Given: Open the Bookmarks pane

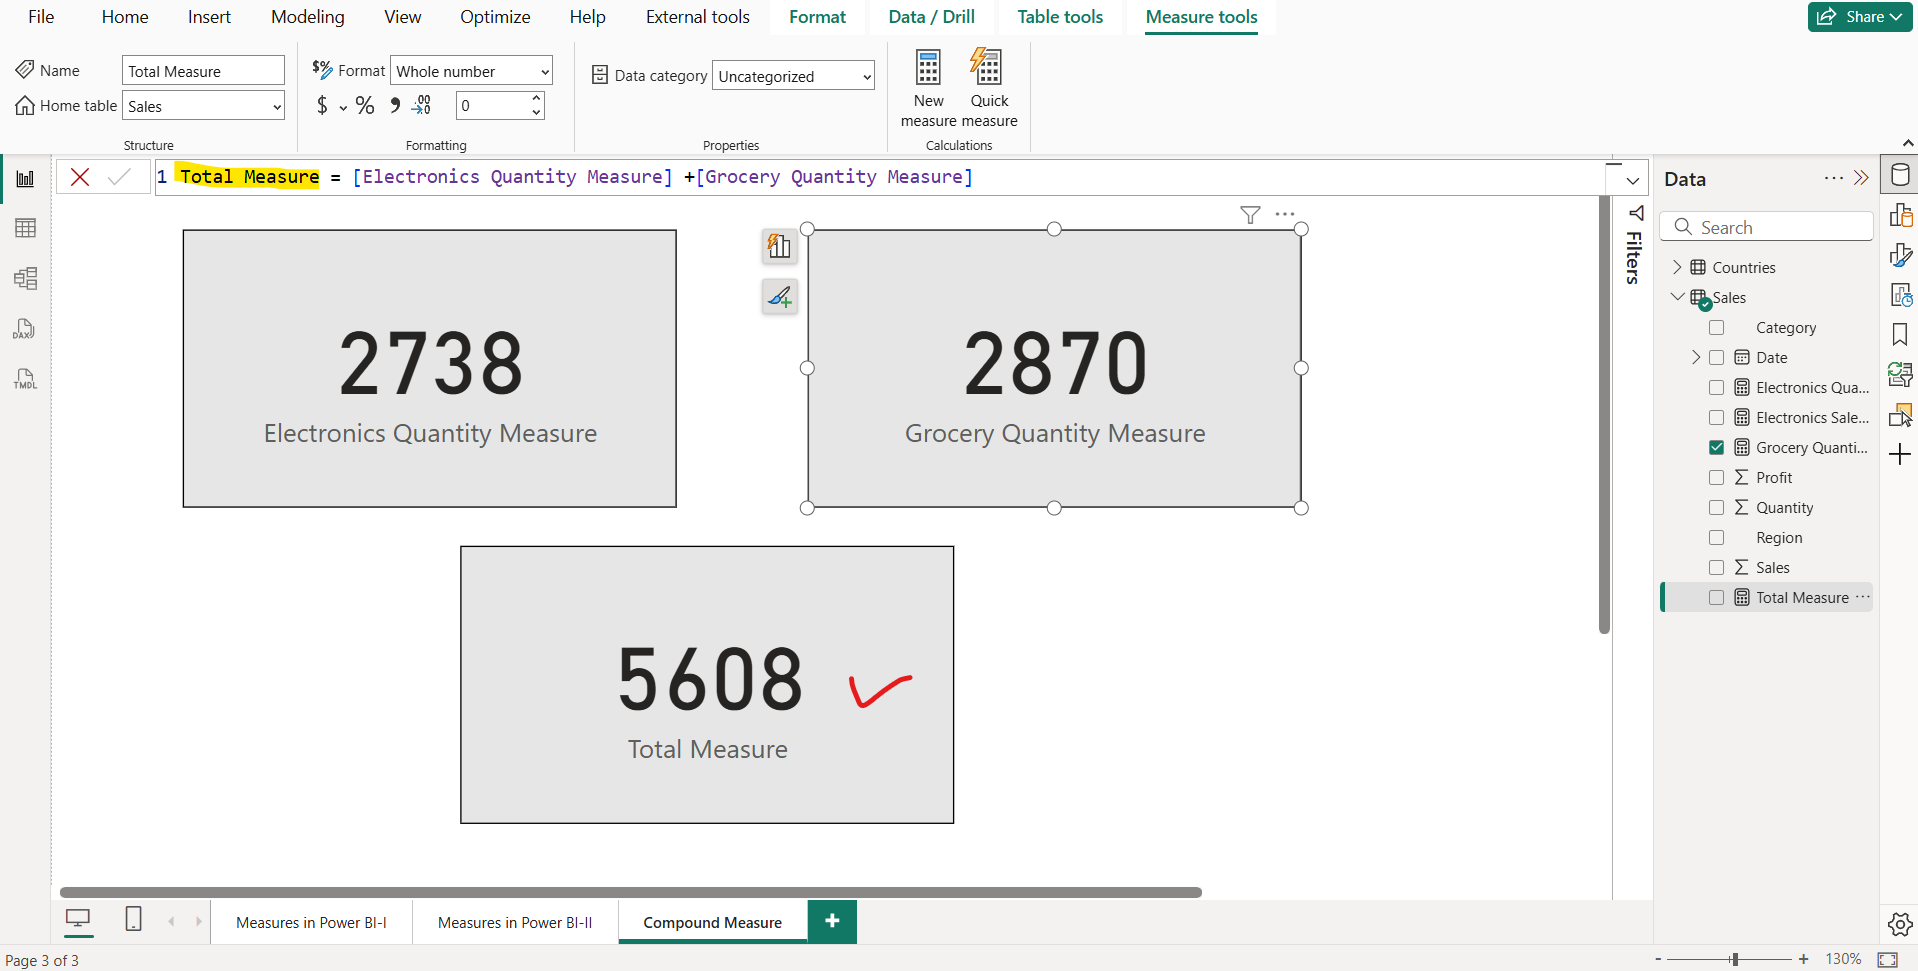Looking at the screenshot, I should (x=1900, y=334).
